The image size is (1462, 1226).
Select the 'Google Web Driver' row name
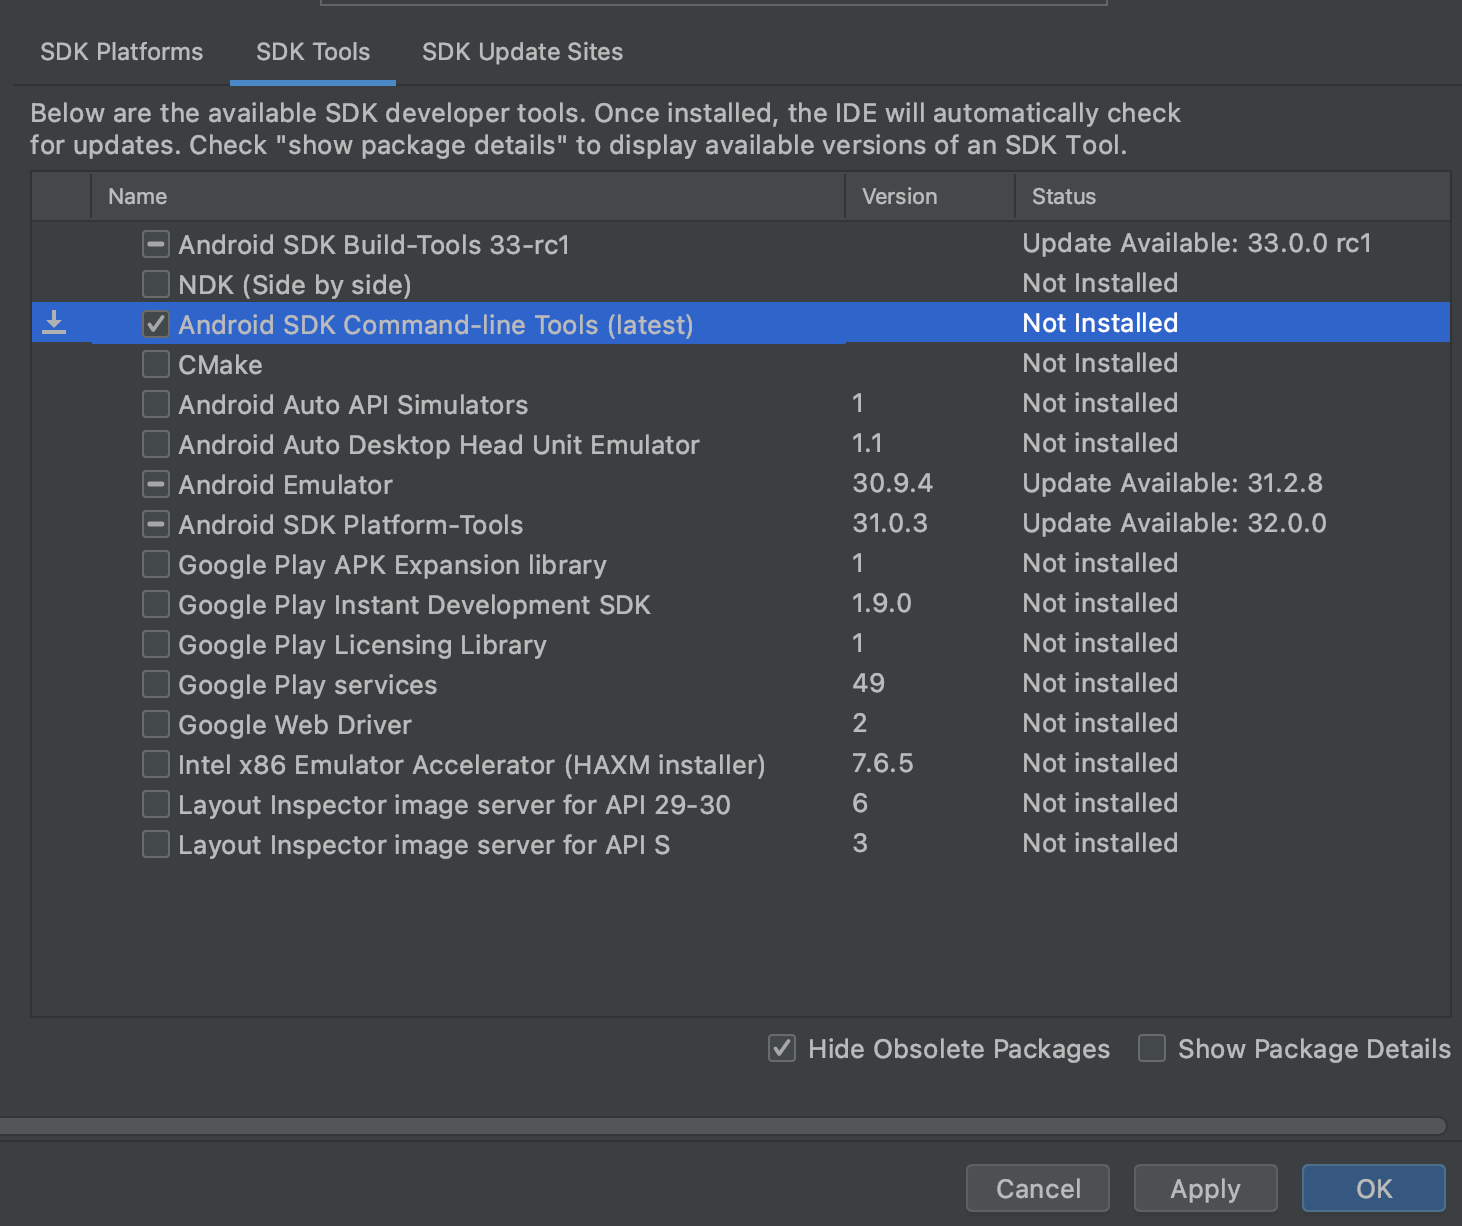295,724
